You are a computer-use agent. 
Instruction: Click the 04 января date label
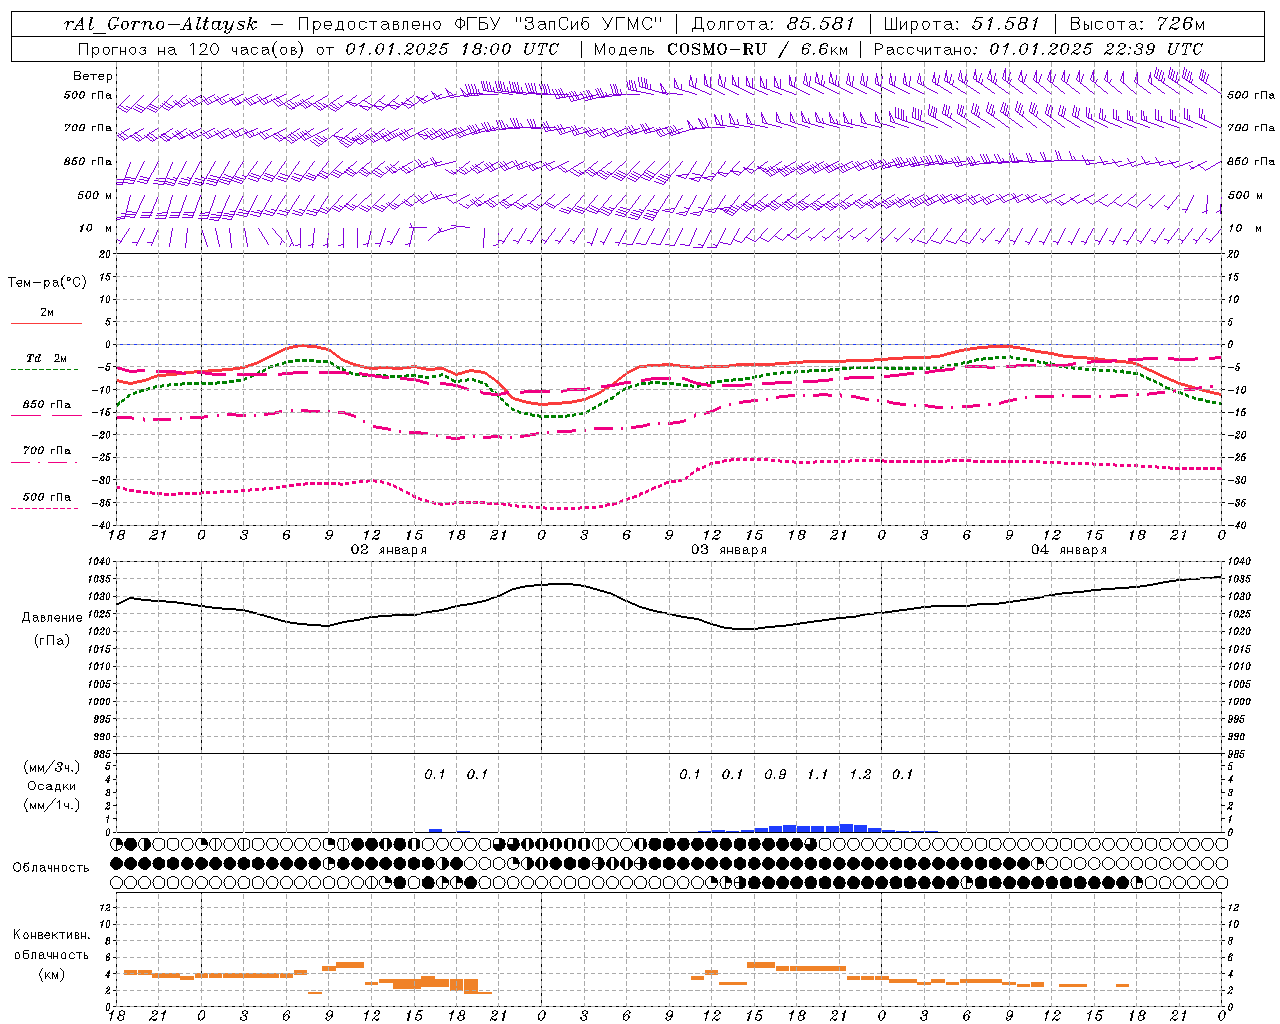click(1069, 550)
